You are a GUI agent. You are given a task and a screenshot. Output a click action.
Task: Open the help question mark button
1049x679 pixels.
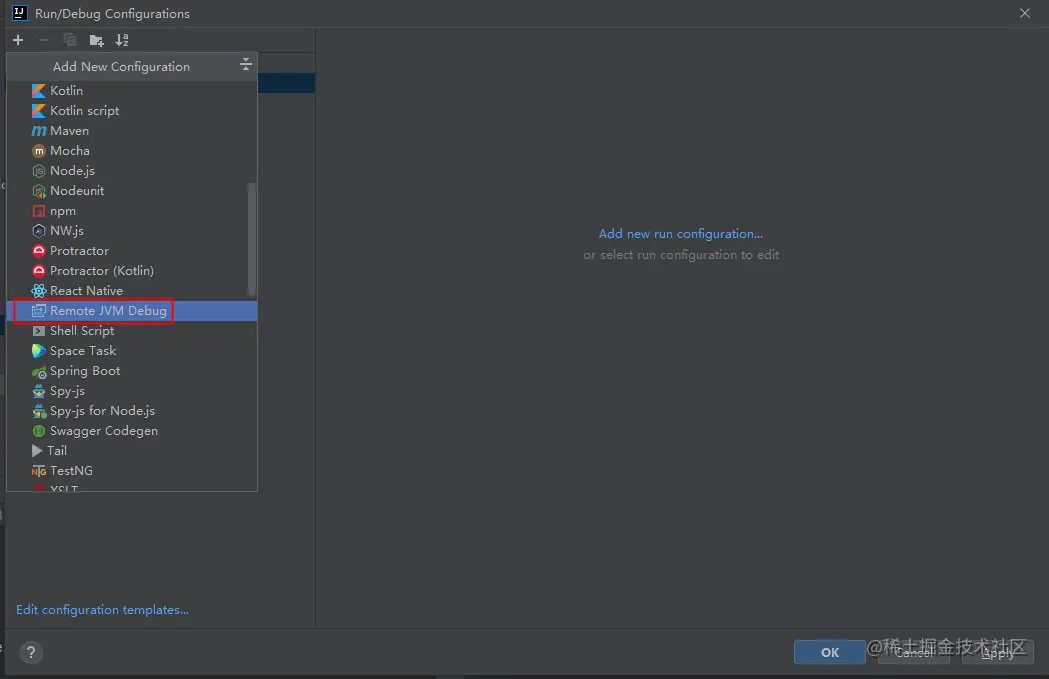pos(31,652)
